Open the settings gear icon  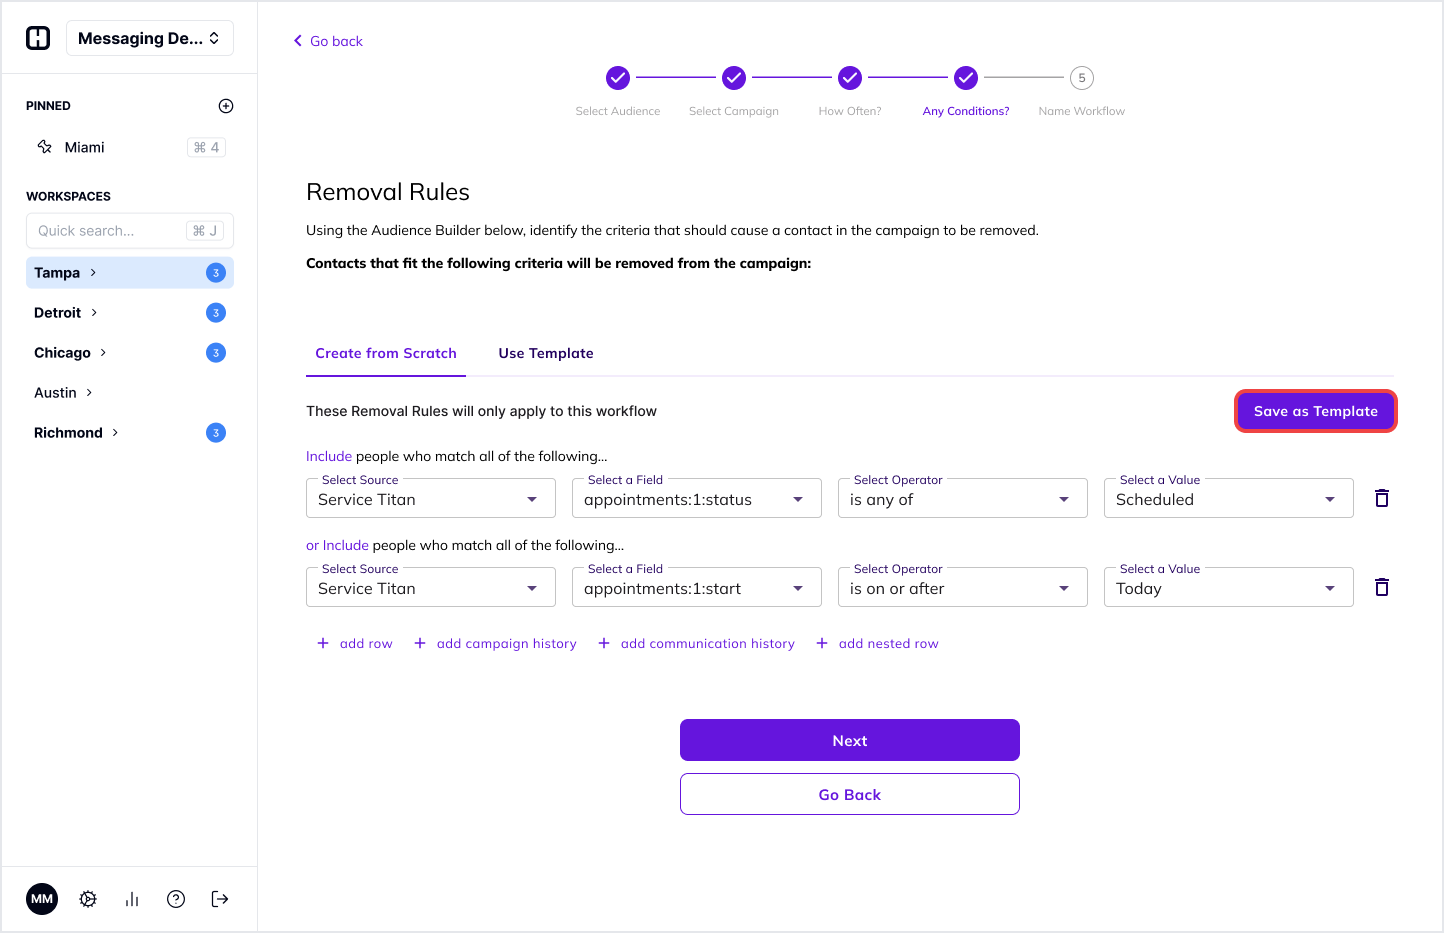87,899
